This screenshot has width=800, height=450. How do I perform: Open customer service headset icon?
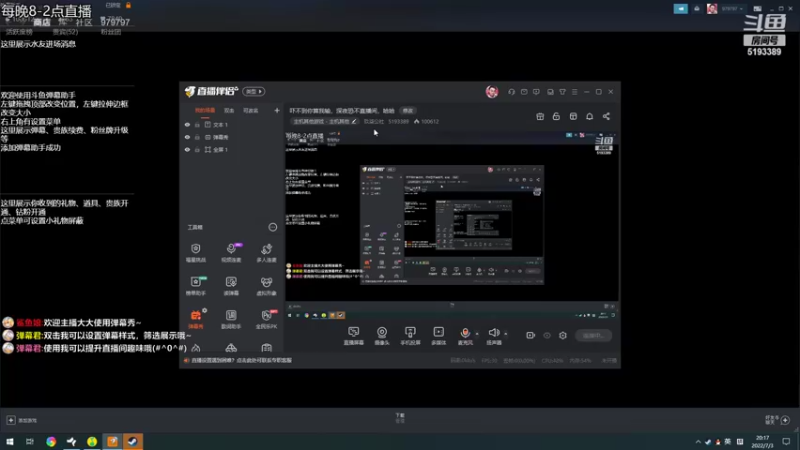pos(511,92)
